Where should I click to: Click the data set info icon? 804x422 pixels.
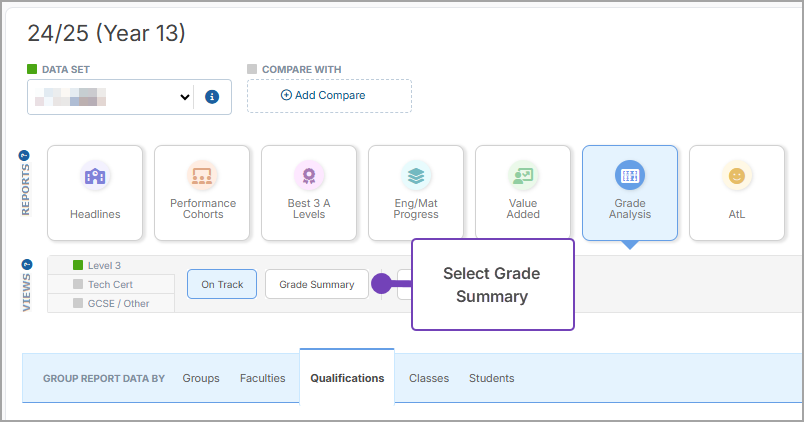[x=212, y=97]
